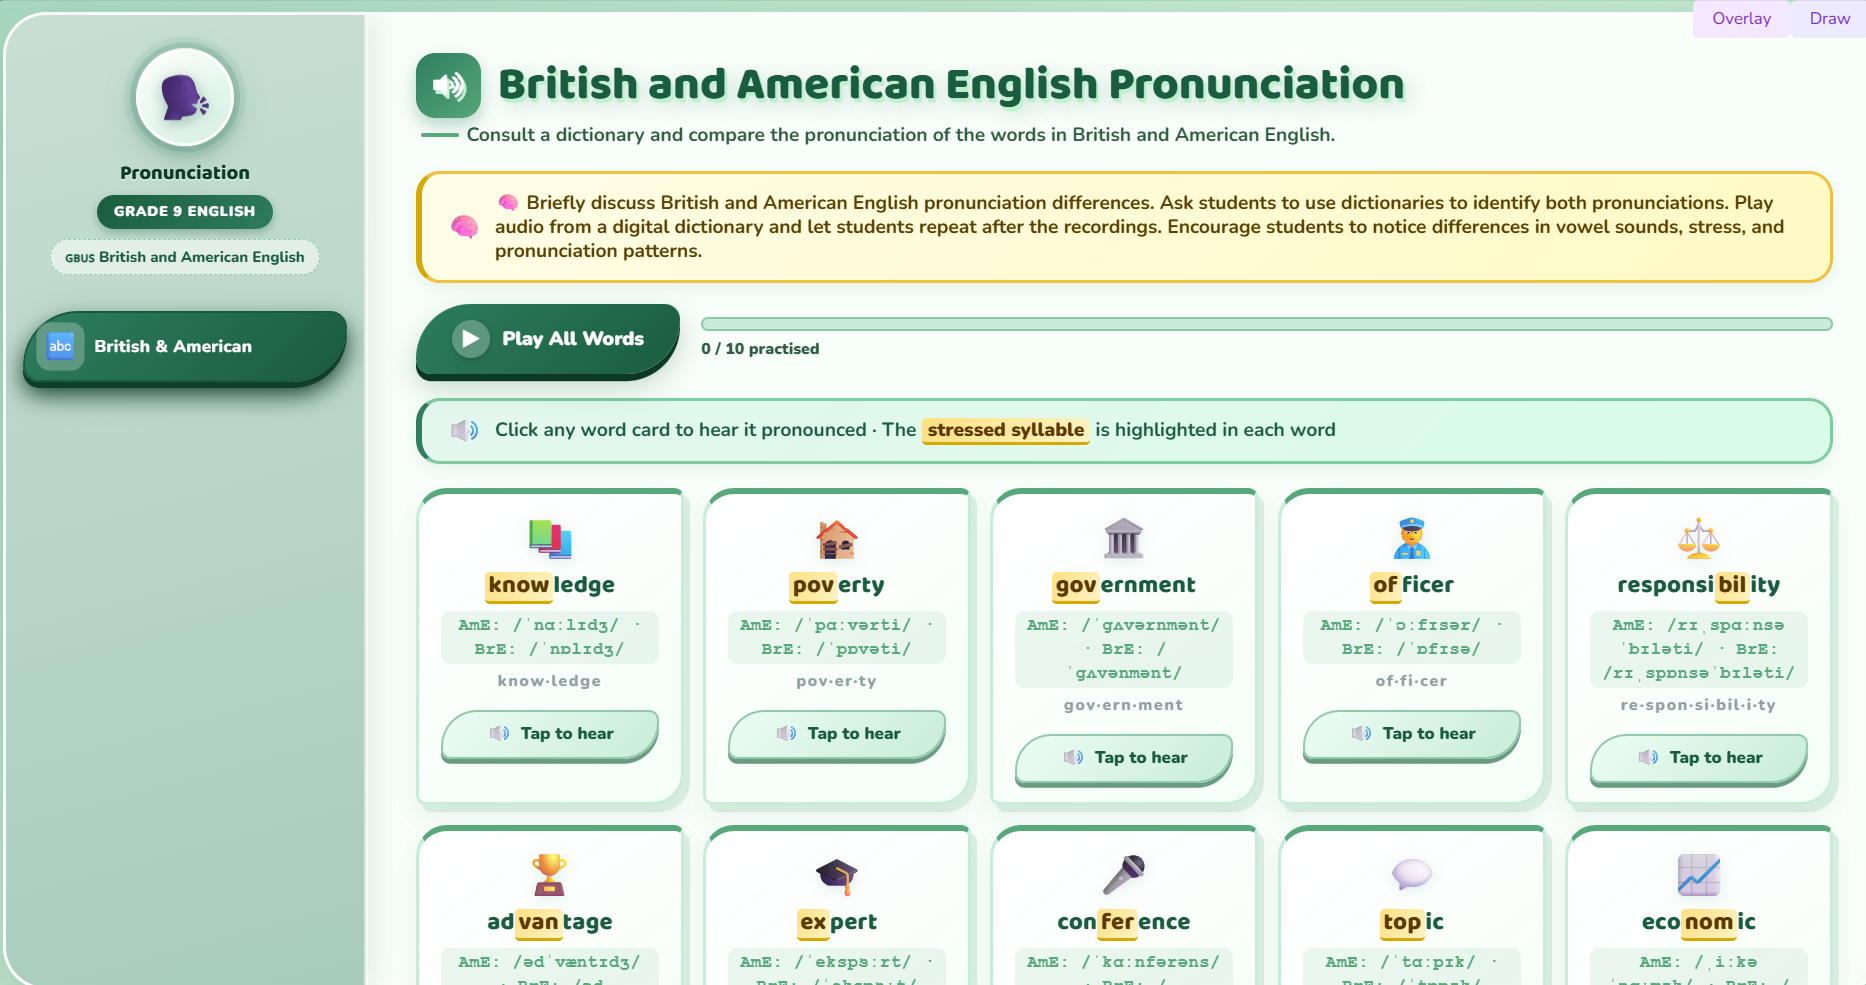Screen dimensions: 1866x985
Task: Click the brain icon in the teacher note
Action: (x=464, y=227)
